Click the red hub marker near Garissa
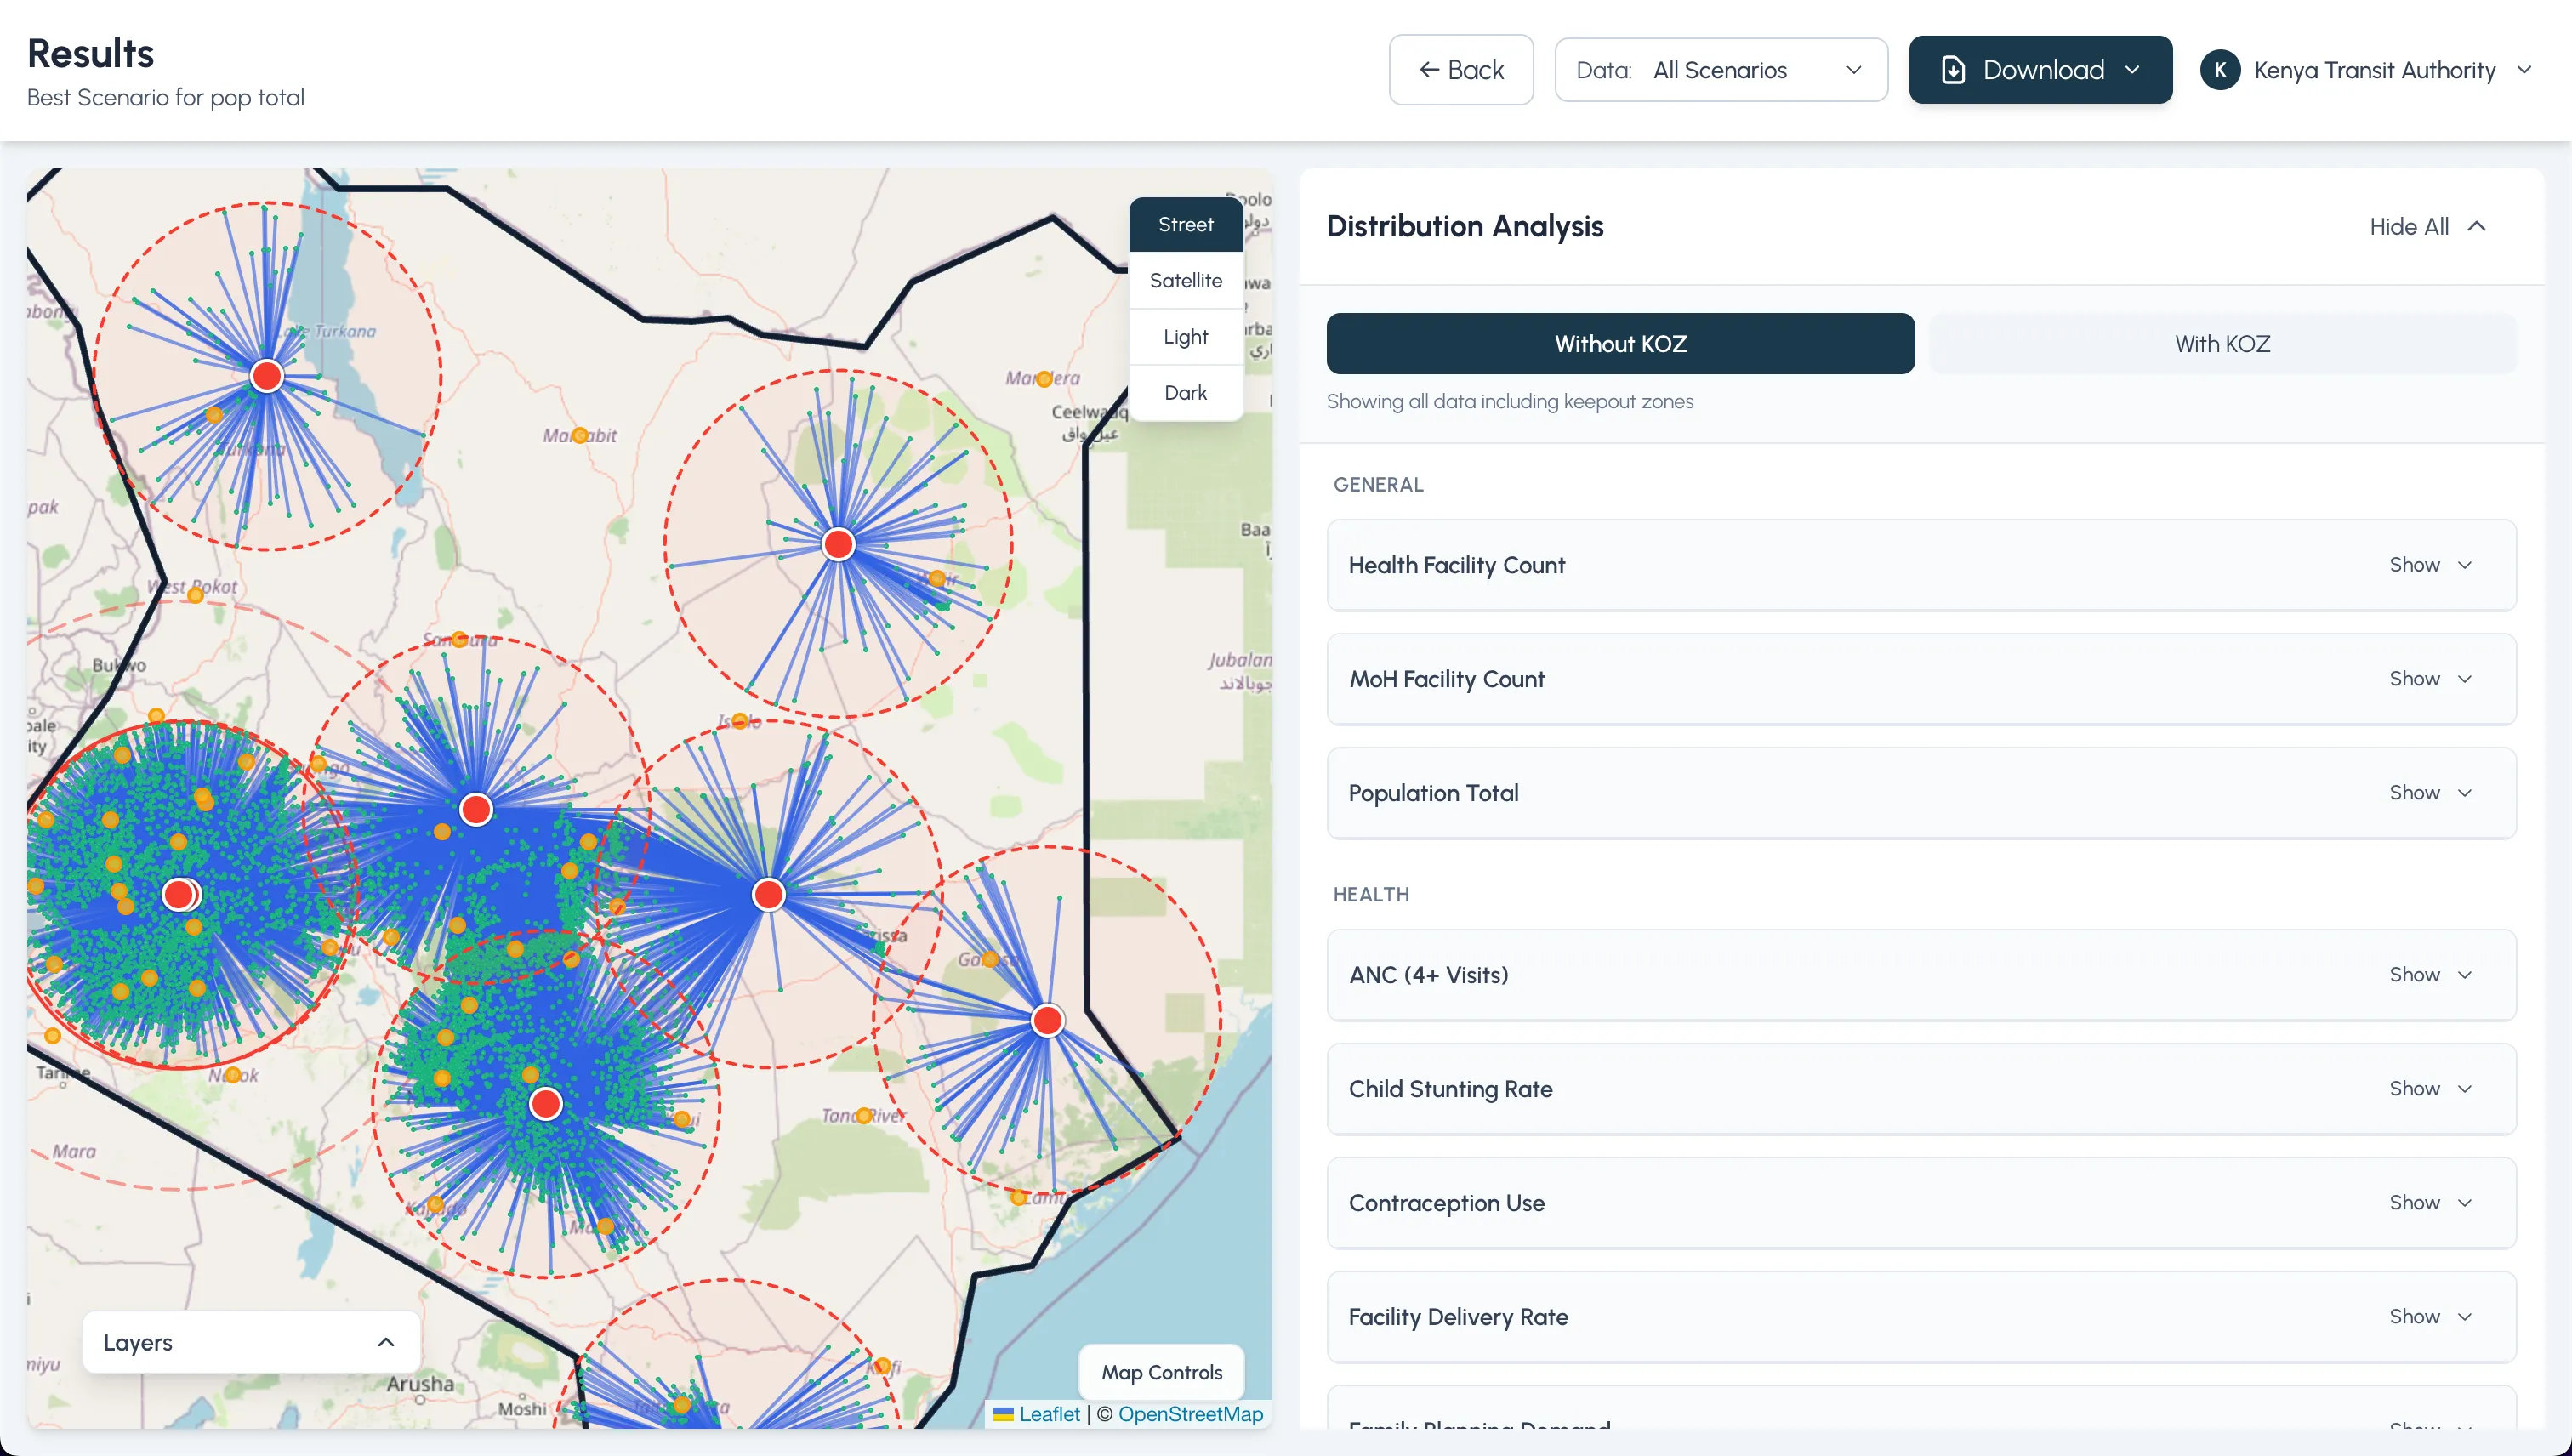This screenshot has height=1456, width=2572. tap(768, 894)
